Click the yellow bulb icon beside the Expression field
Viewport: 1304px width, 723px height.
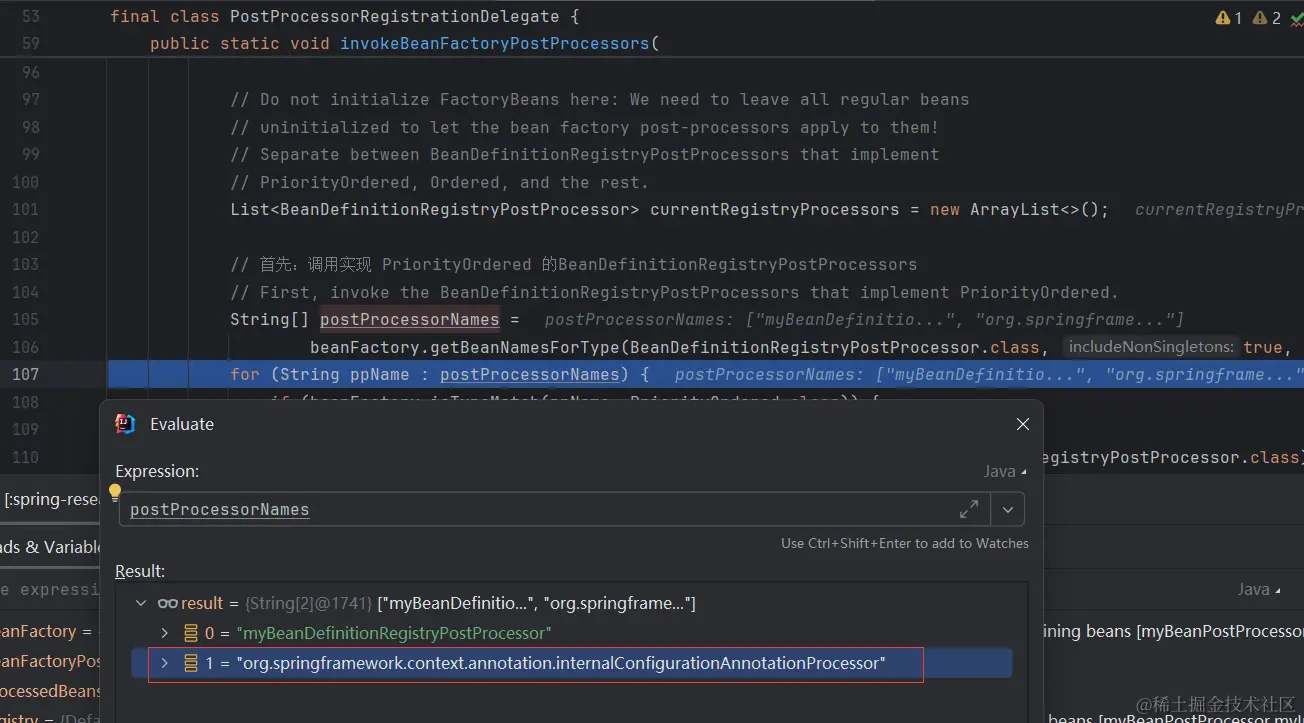(115, 491)
